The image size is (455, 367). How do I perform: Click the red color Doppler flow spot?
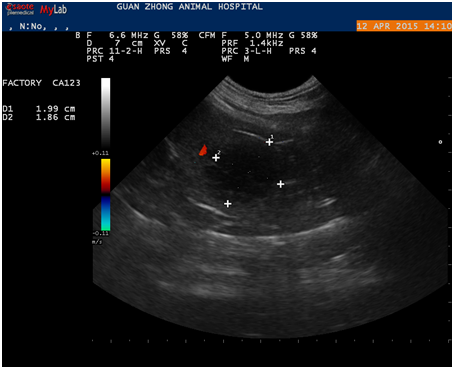coord(203,150)
